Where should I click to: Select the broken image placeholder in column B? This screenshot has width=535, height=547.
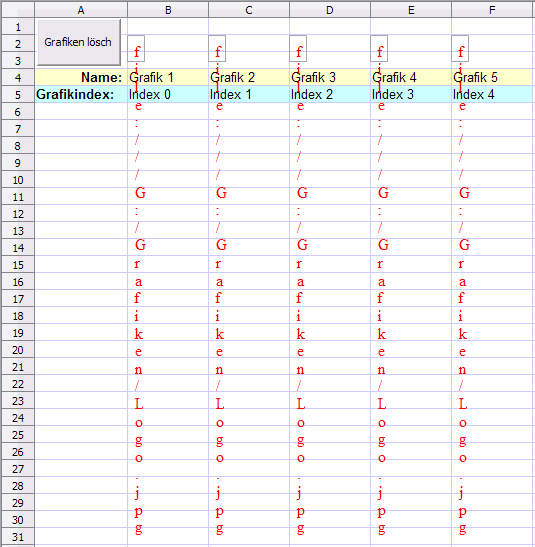(x=136, y=48)
